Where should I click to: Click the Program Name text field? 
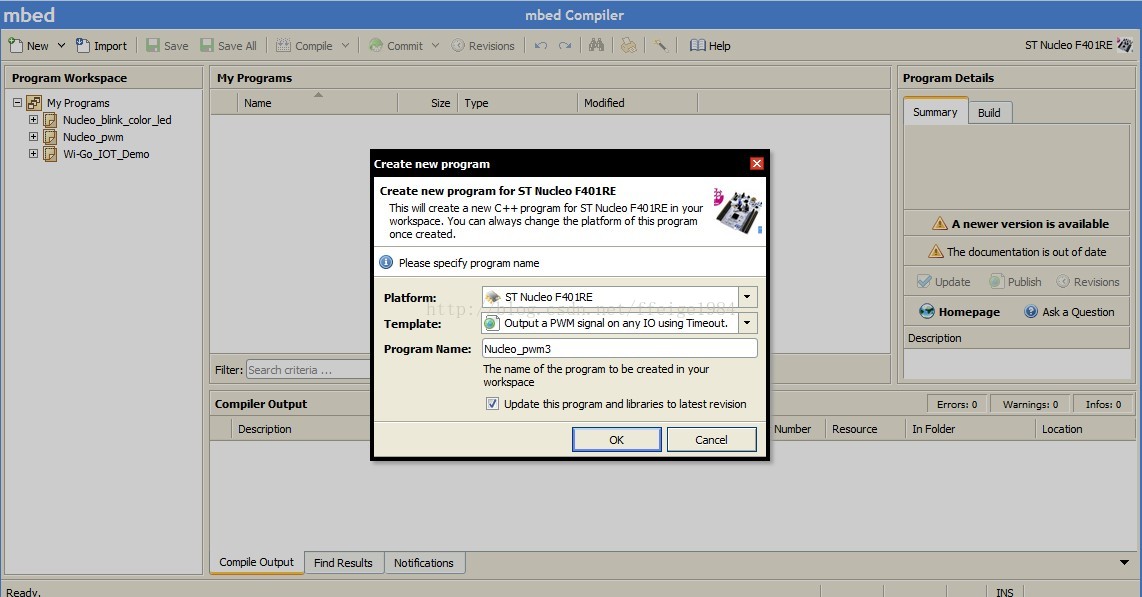[x=619, y=349]
